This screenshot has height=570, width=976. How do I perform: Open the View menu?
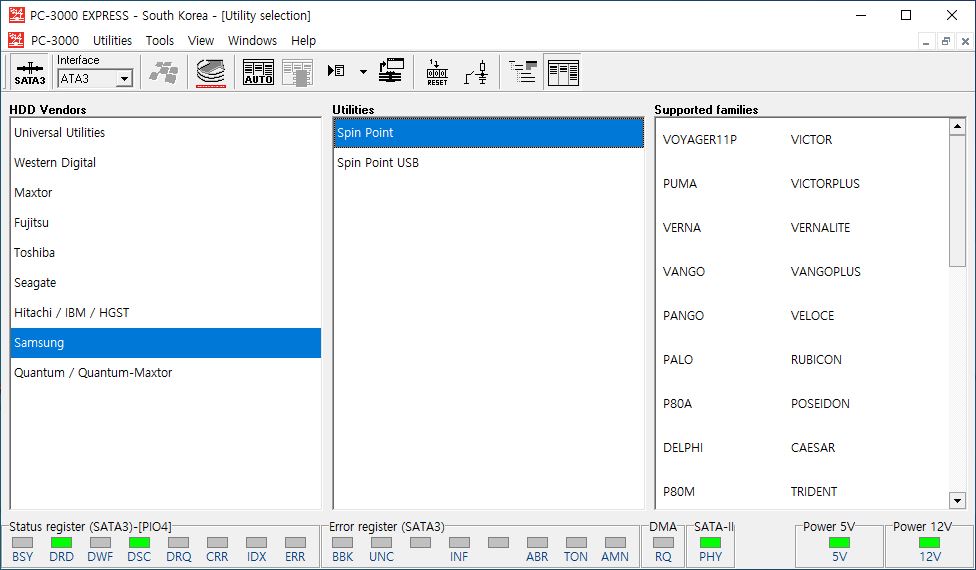200,40
